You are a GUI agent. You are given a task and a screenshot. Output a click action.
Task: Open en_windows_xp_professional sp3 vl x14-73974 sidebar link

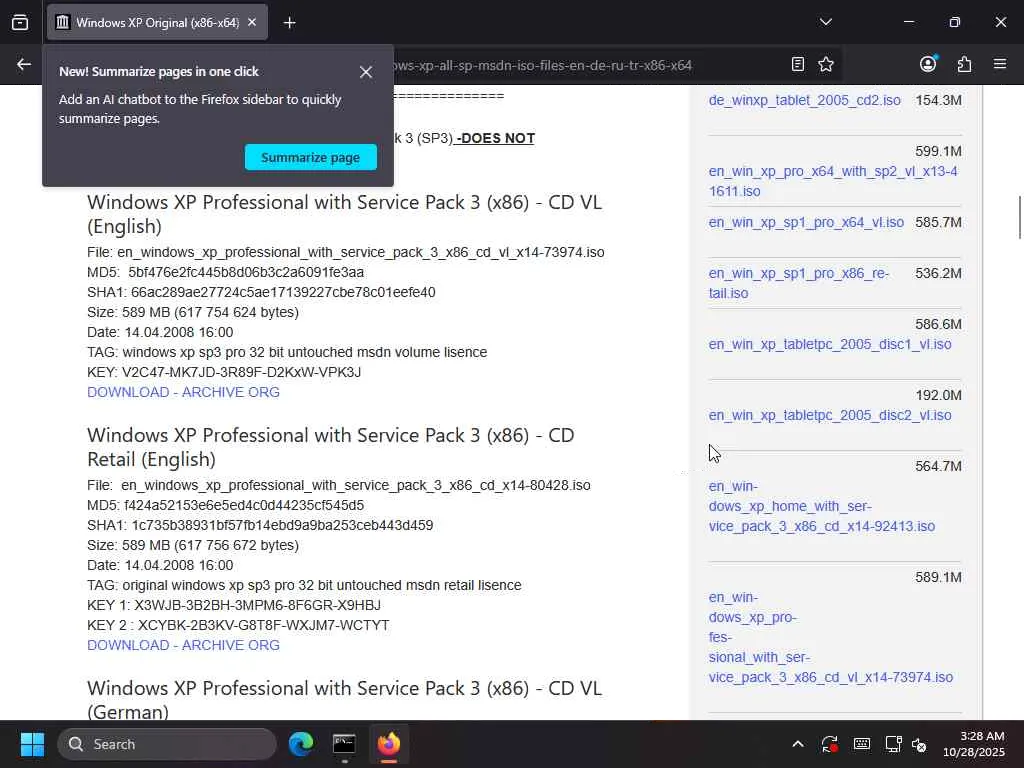(831, 637)
